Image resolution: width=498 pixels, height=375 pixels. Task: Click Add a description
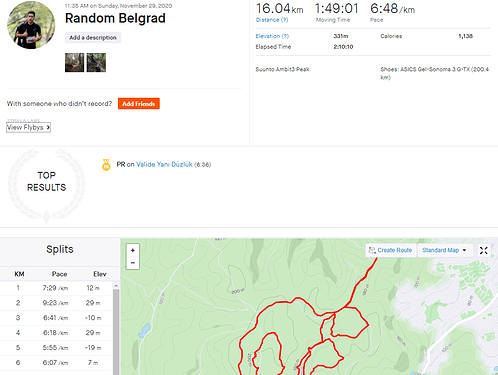point(93,38)
